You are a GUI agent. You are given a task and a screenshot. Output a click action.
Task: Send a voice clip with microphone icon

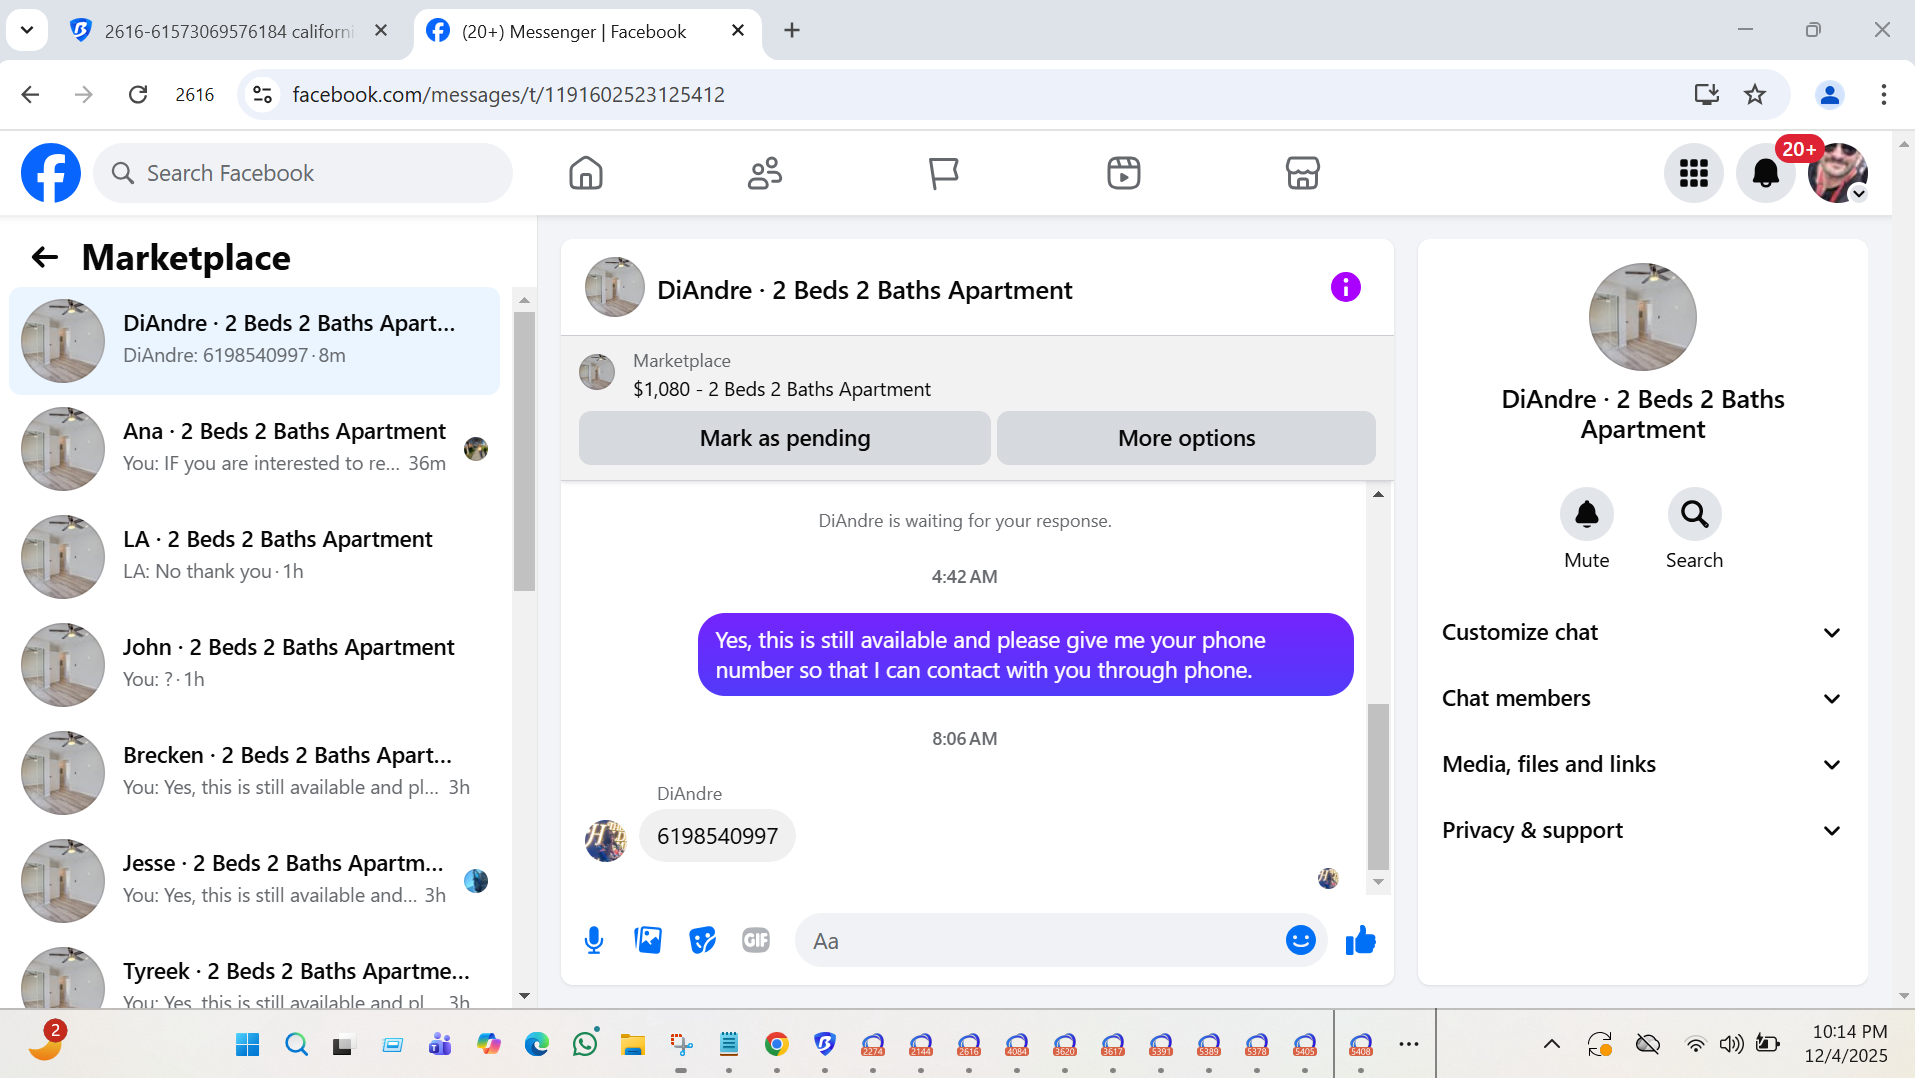click(594, 940)
